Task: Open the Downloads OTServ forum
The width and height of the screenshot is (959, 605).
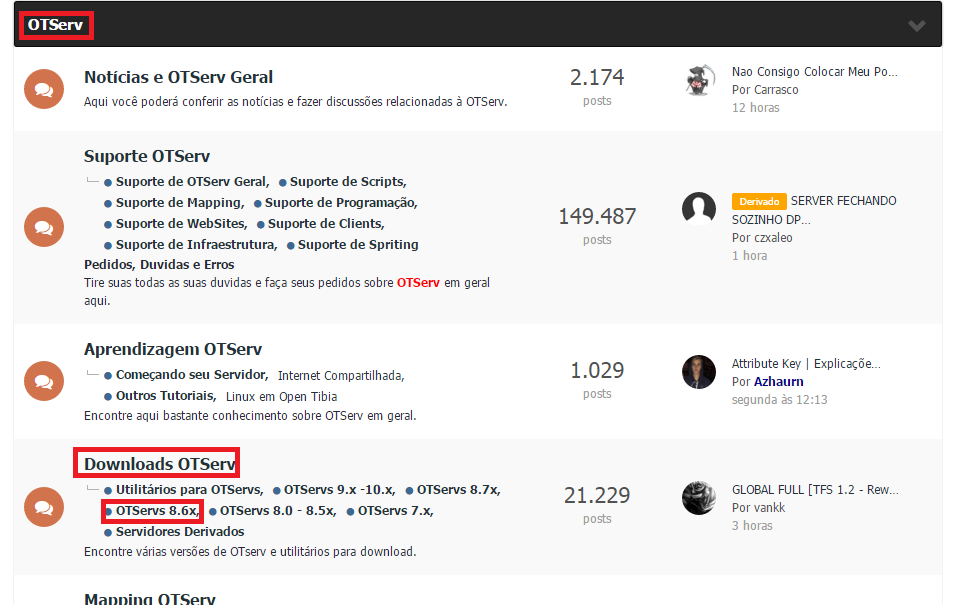Action: point(160,464)
